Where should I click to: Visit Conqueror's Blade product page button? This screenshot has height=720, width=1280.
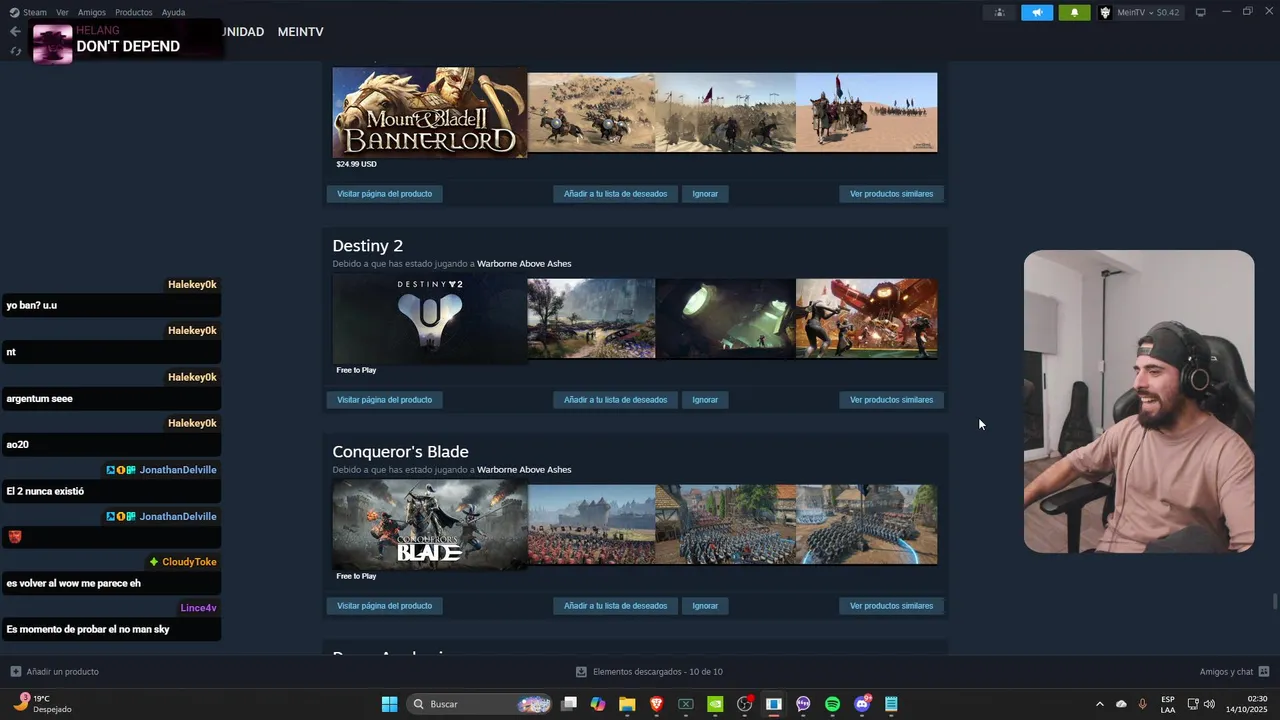(384, 606)
